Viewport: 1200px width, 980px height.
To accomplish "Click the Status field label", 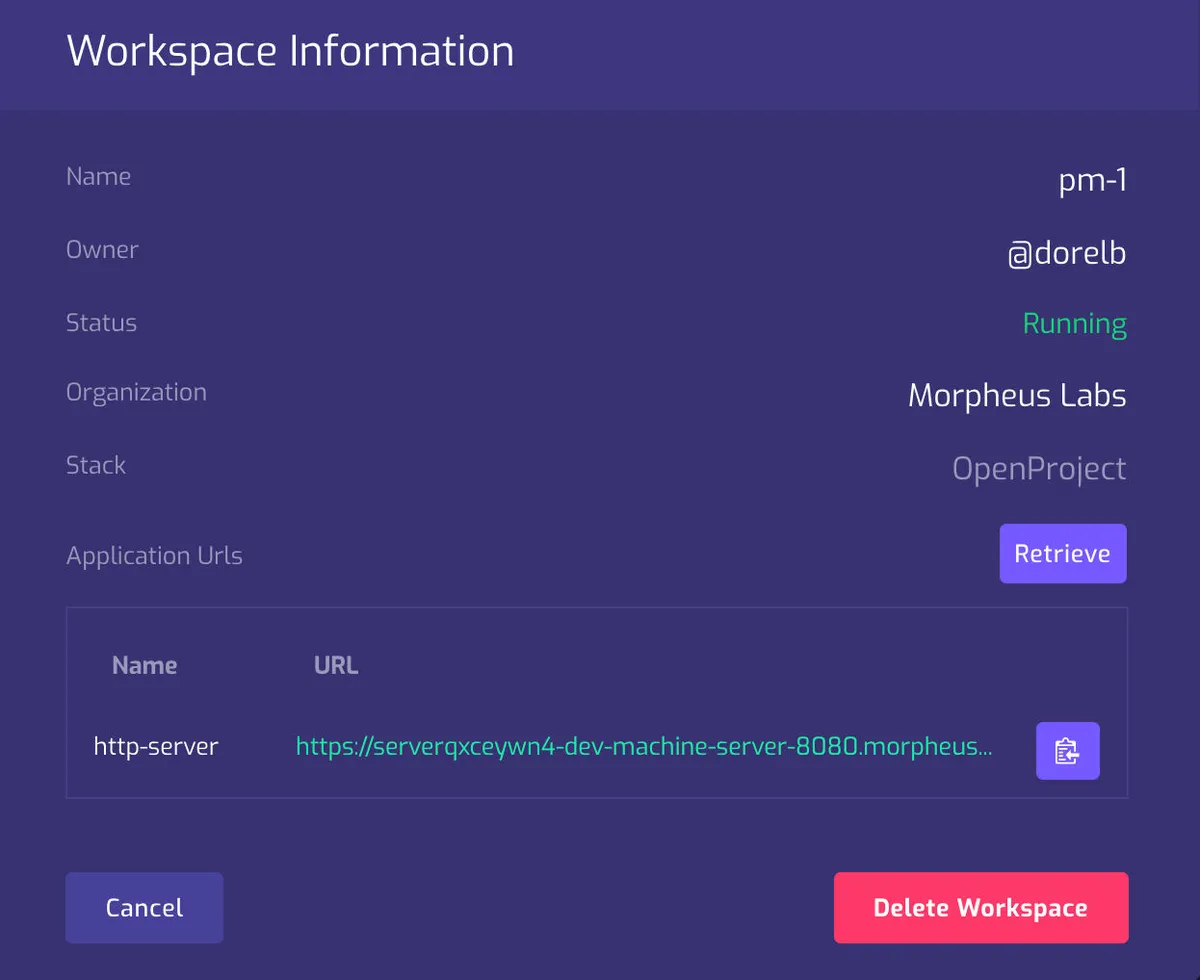I will (x=101, y=323).
